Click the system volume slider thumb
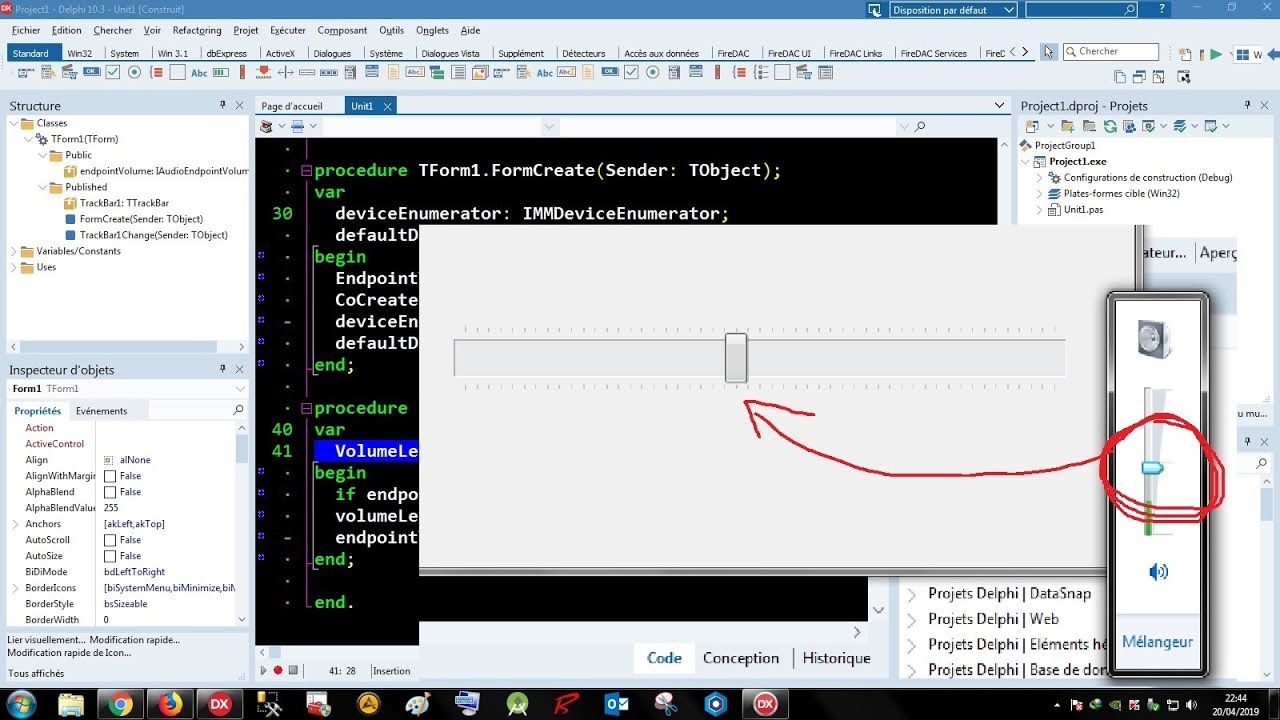The height and width of the screenshot is (720, 1280). [x=1152, y=467]
